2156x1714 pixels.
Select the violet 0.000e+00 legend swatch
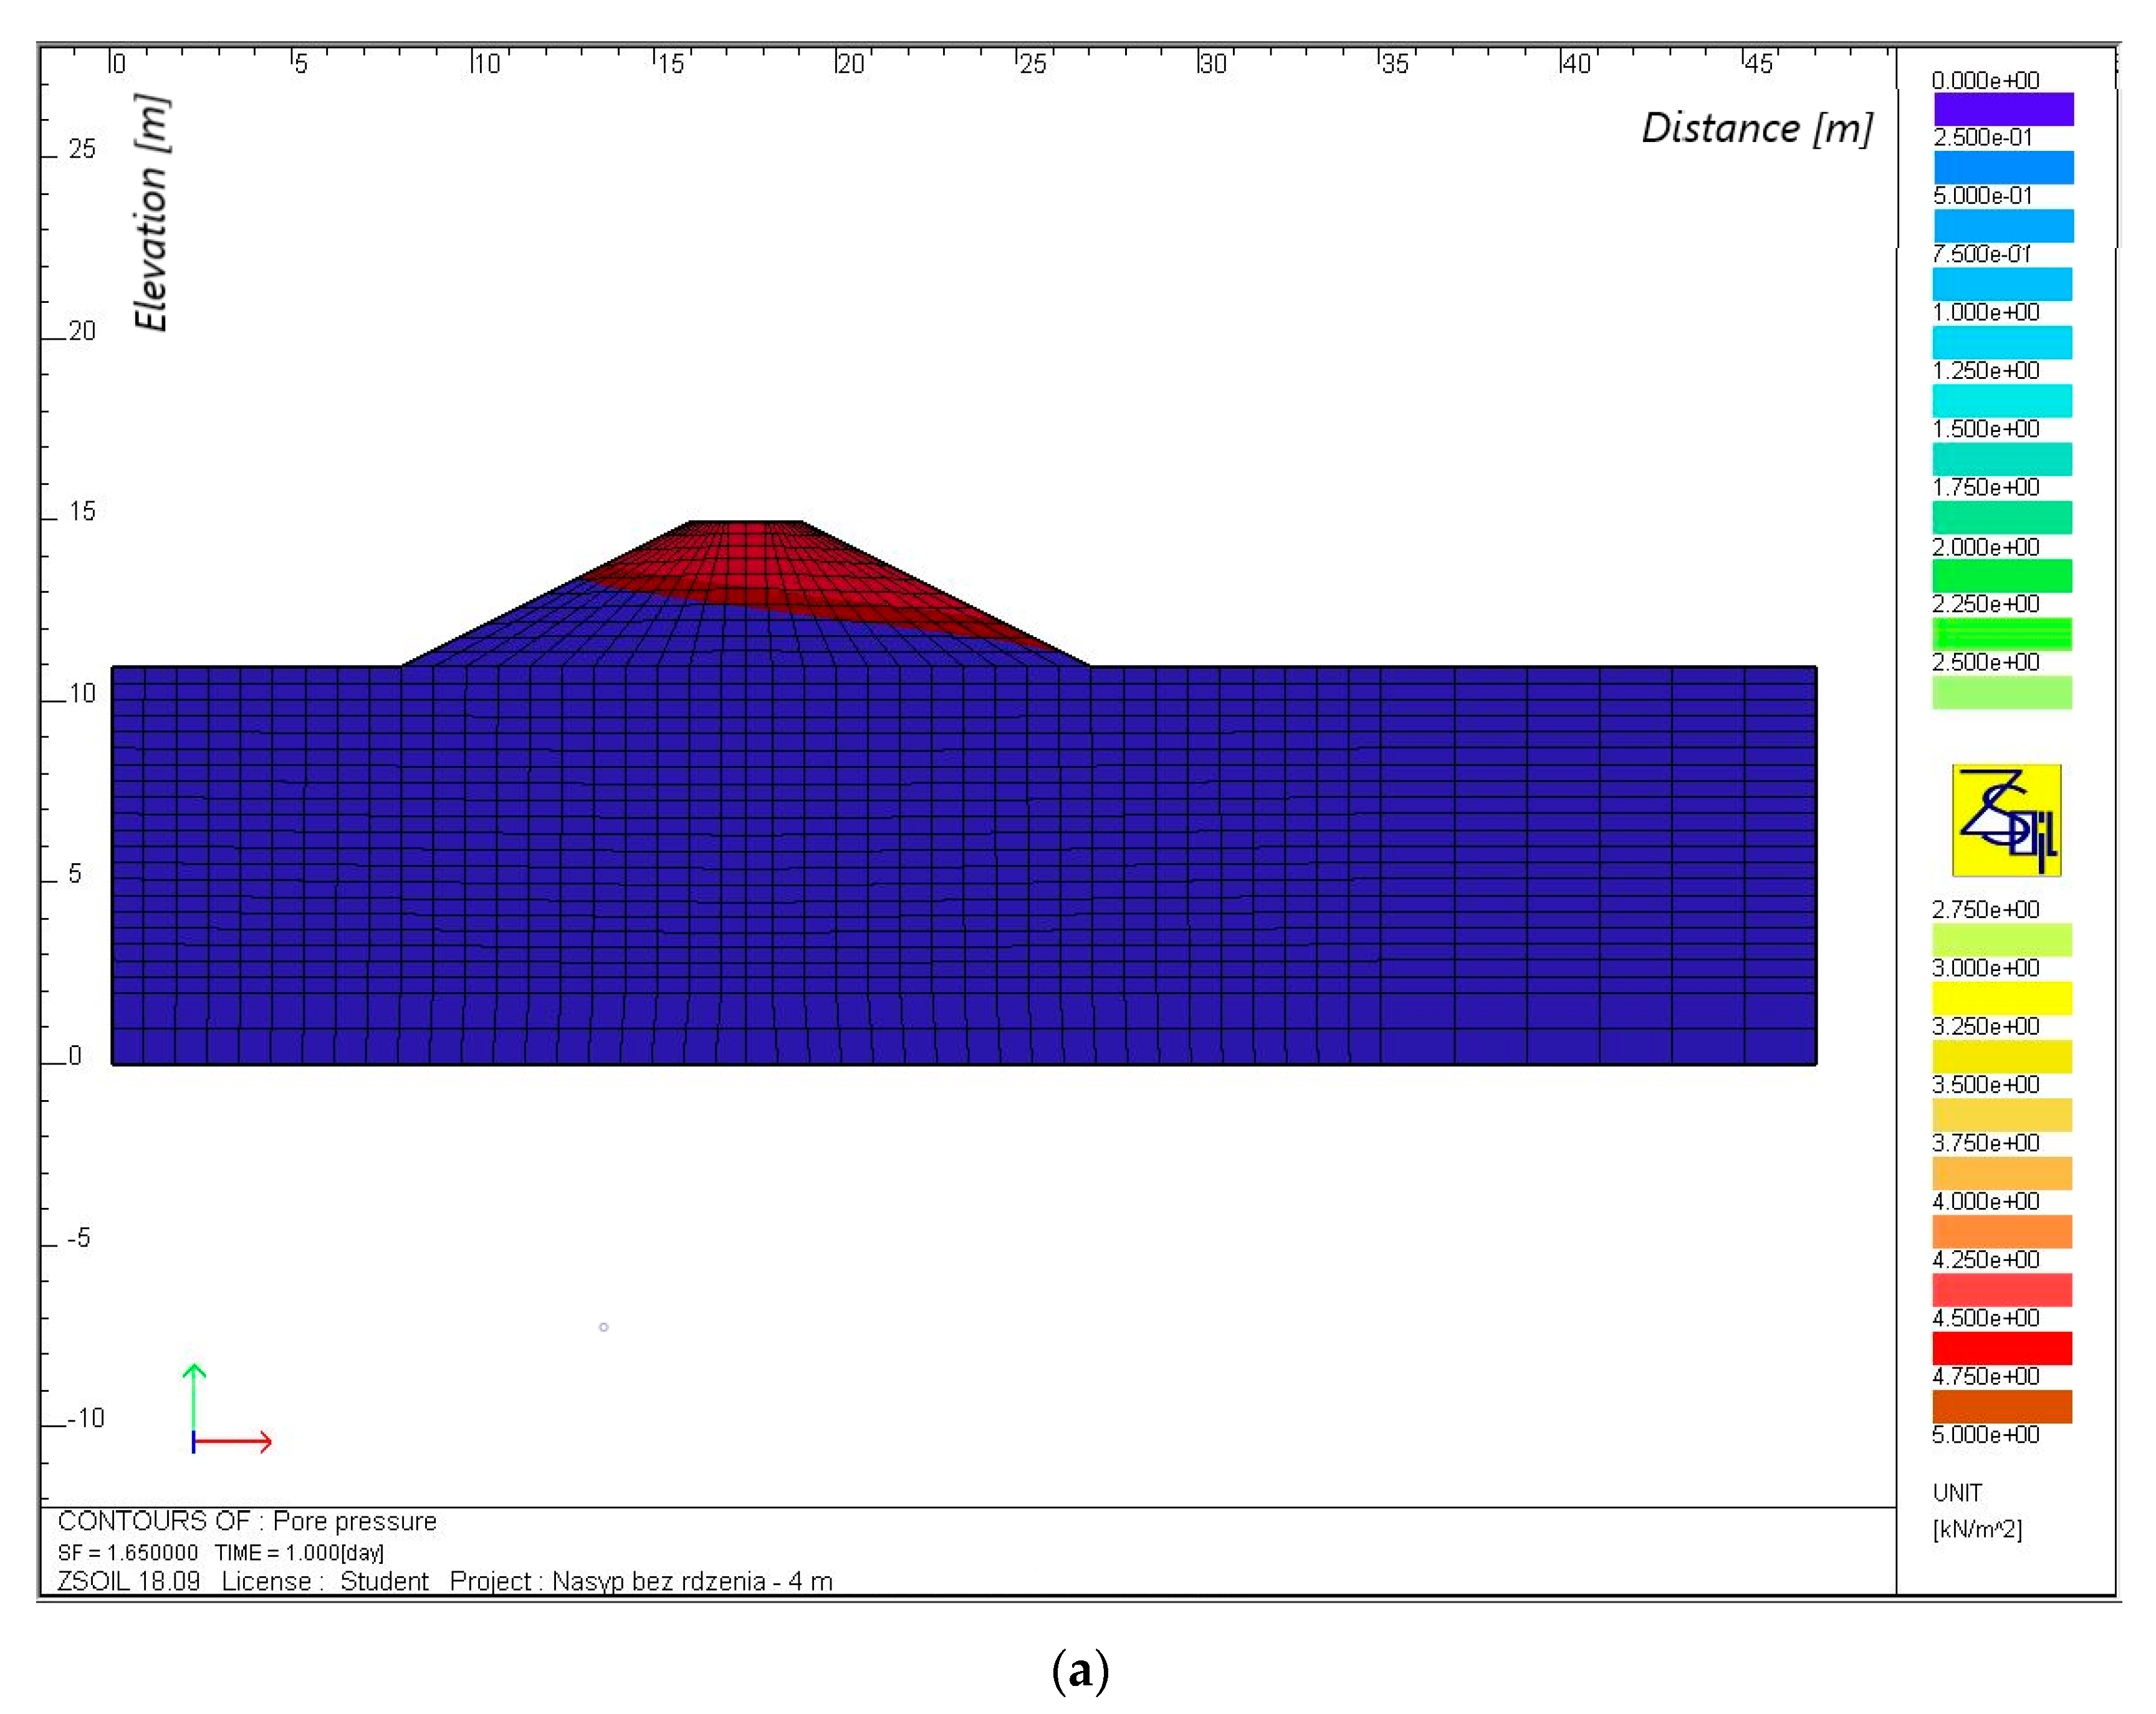(2003, 109)
